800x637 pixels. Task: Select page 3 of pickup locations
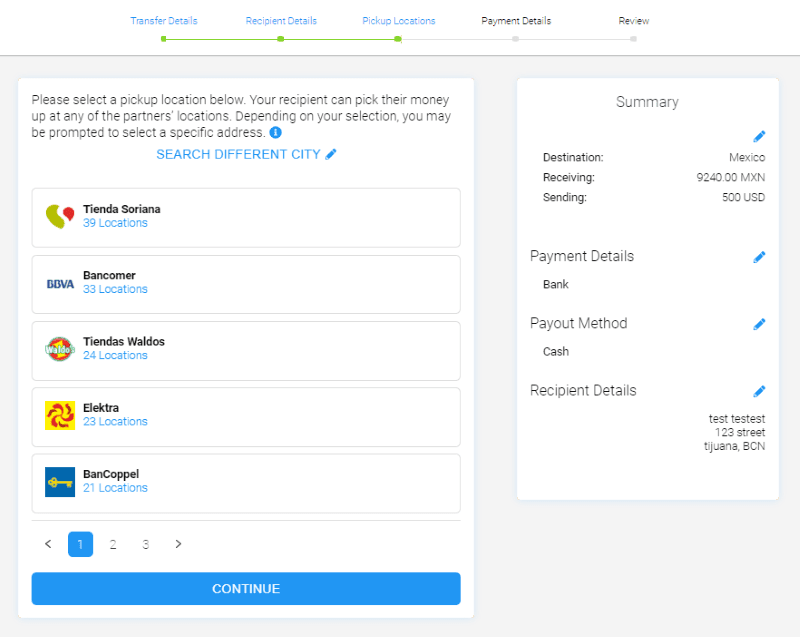coord(145,544)
